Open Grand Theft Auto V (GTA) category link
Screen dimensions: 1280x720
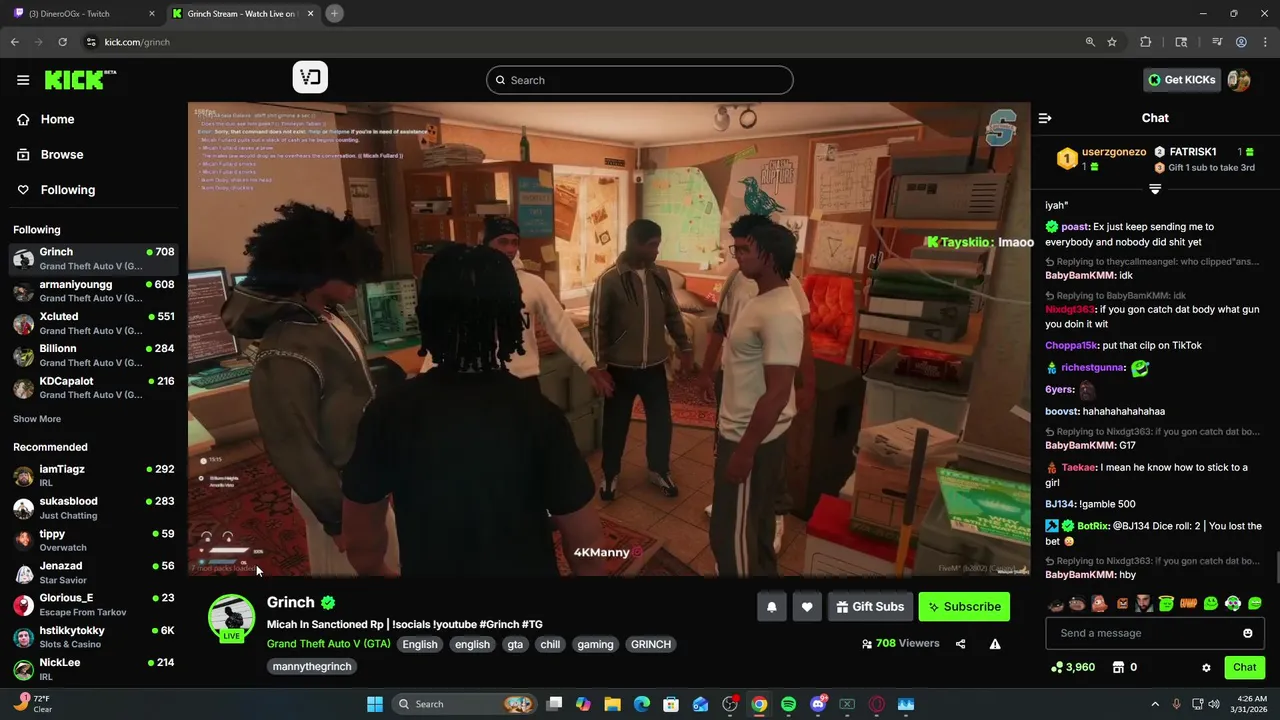[328, 644]
